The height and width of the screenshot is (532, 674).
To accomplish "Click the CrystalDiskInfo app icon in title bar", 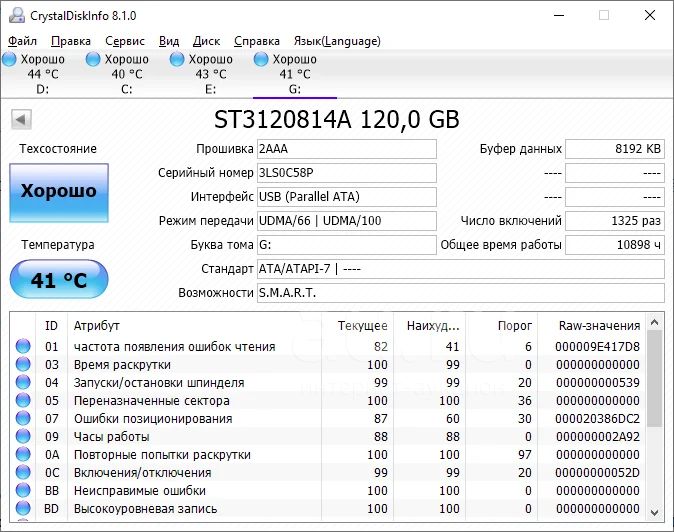I will 17,15.
